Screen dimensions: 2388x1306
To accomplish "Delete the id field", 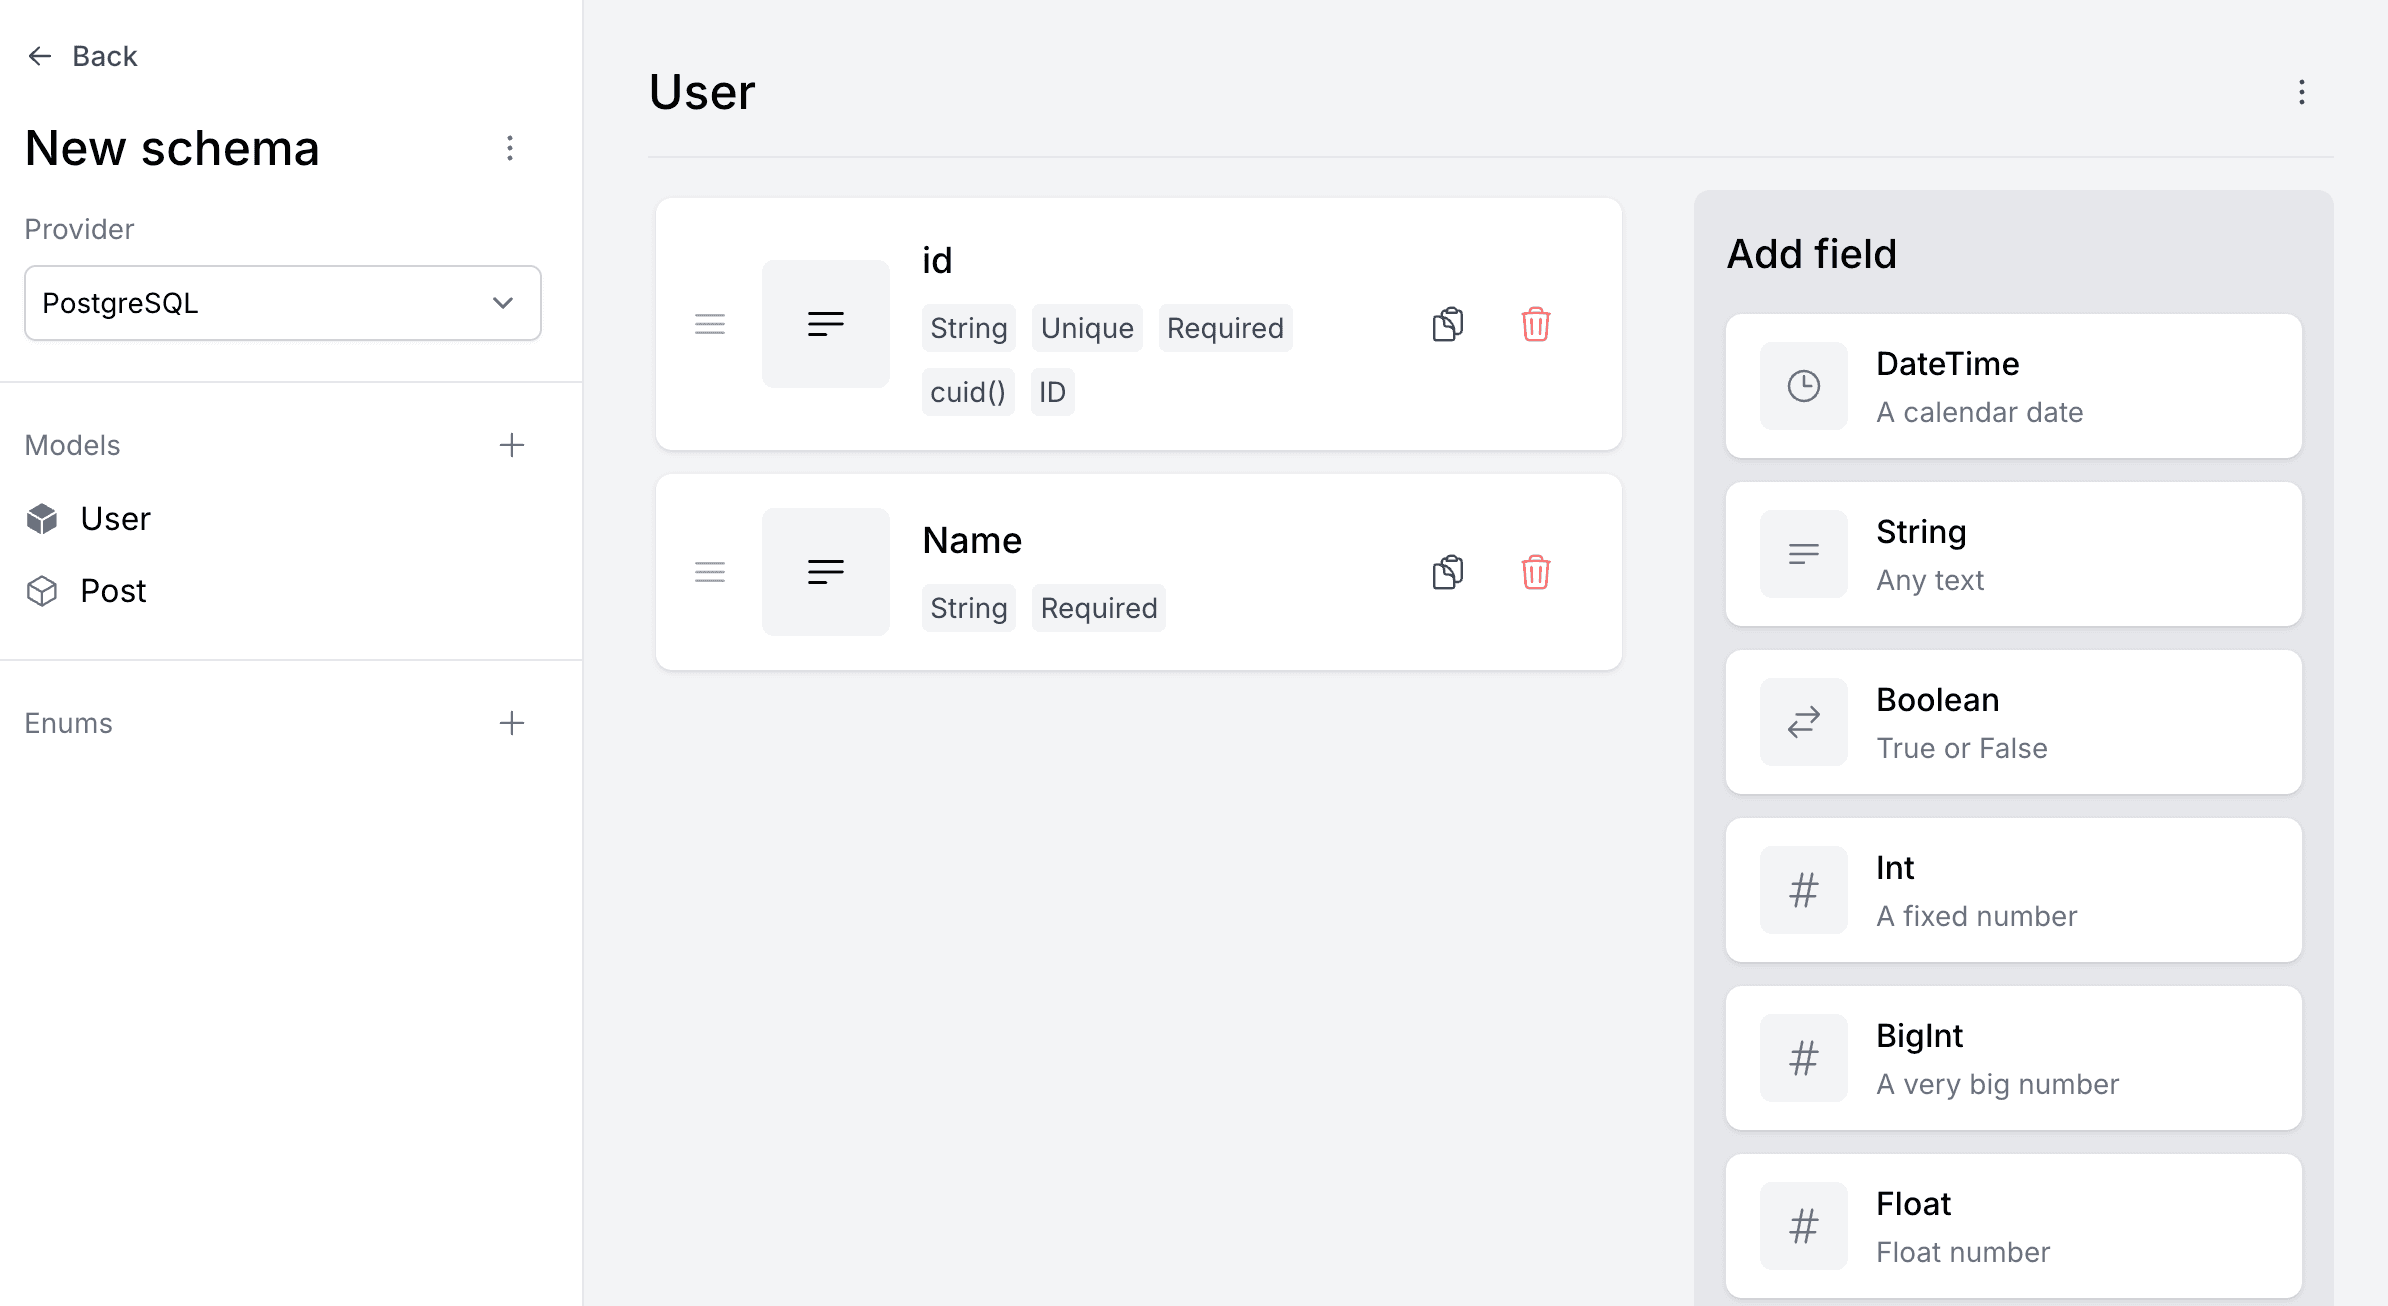I will click(1537, 324).
